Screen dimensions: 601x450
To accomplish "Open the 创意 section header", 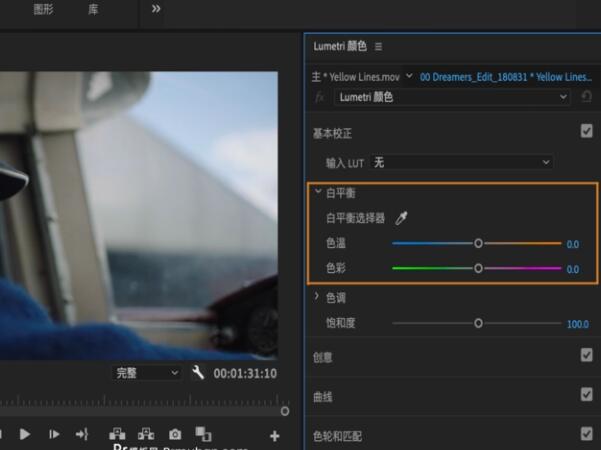I will click(x=323, y=357).
